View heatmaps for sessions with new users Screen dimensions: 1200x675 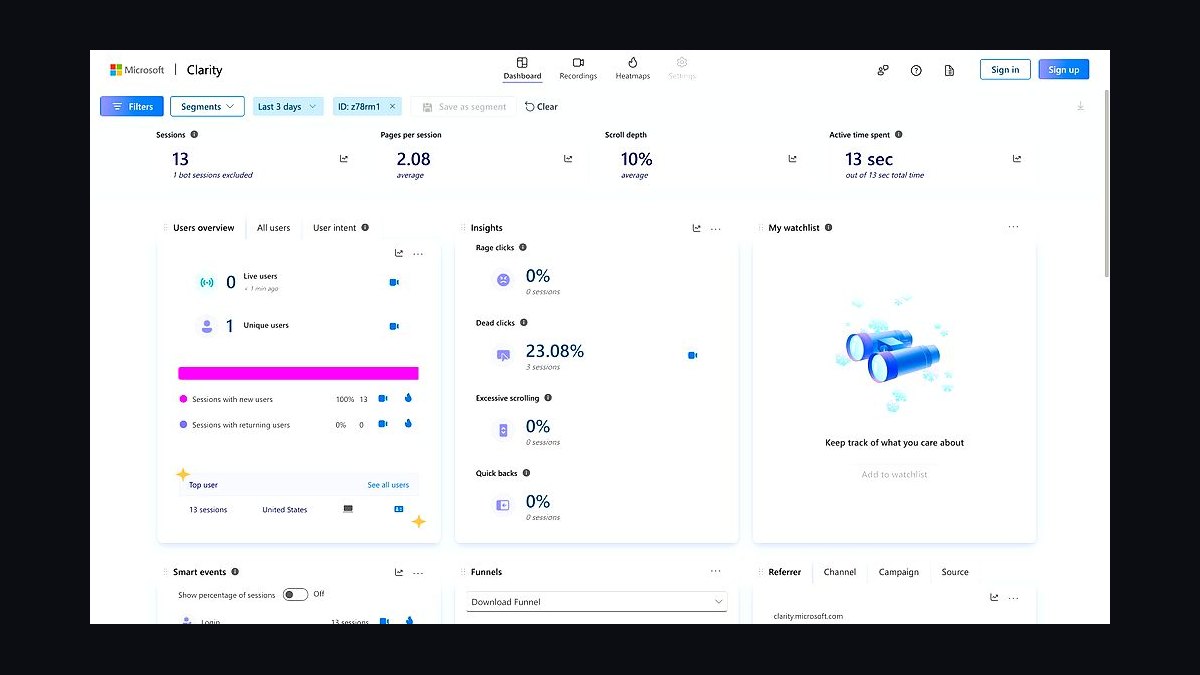pos(408,398)
